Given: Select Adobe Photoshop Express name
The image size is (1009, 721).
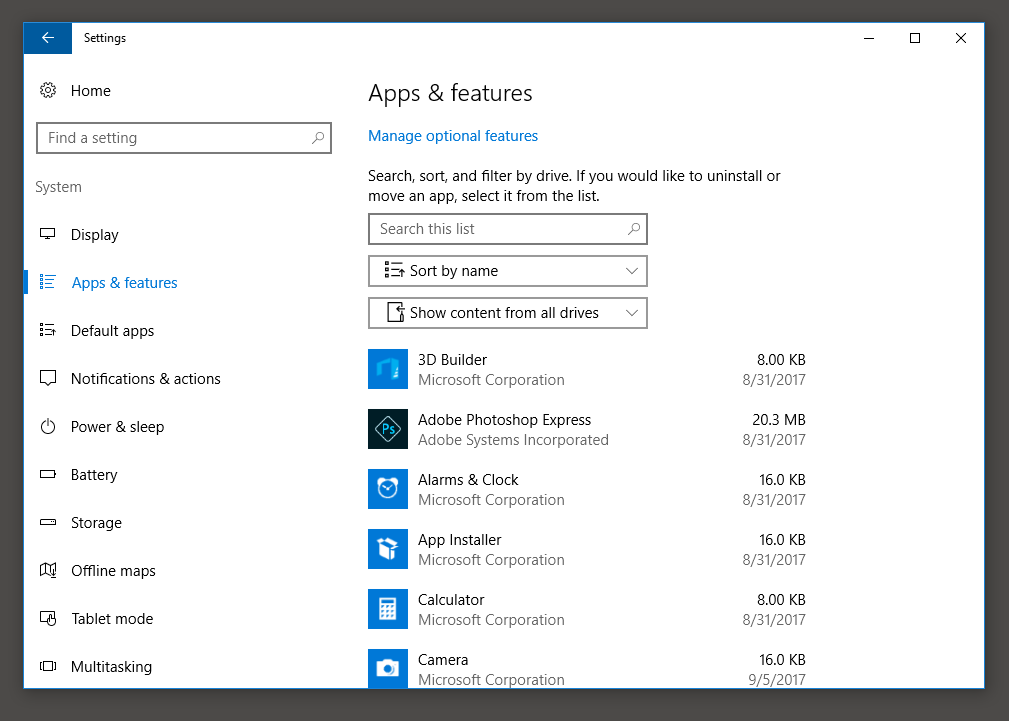Looking at the screenshot, I should [504, 420].
